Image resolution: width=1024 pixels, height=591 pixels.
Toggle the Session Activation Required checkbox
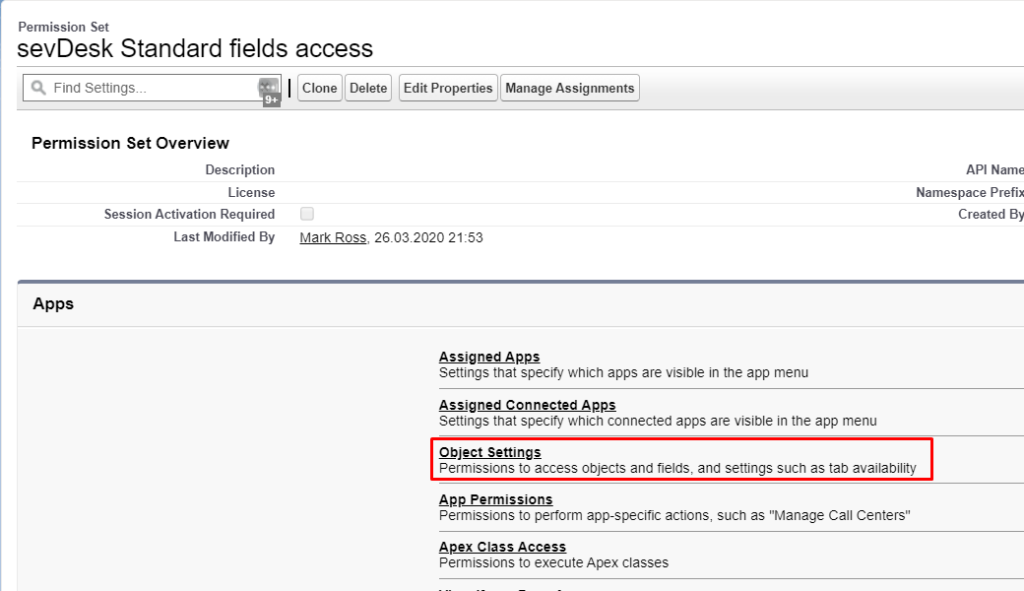pyautogui.click(x=307, y=214)
